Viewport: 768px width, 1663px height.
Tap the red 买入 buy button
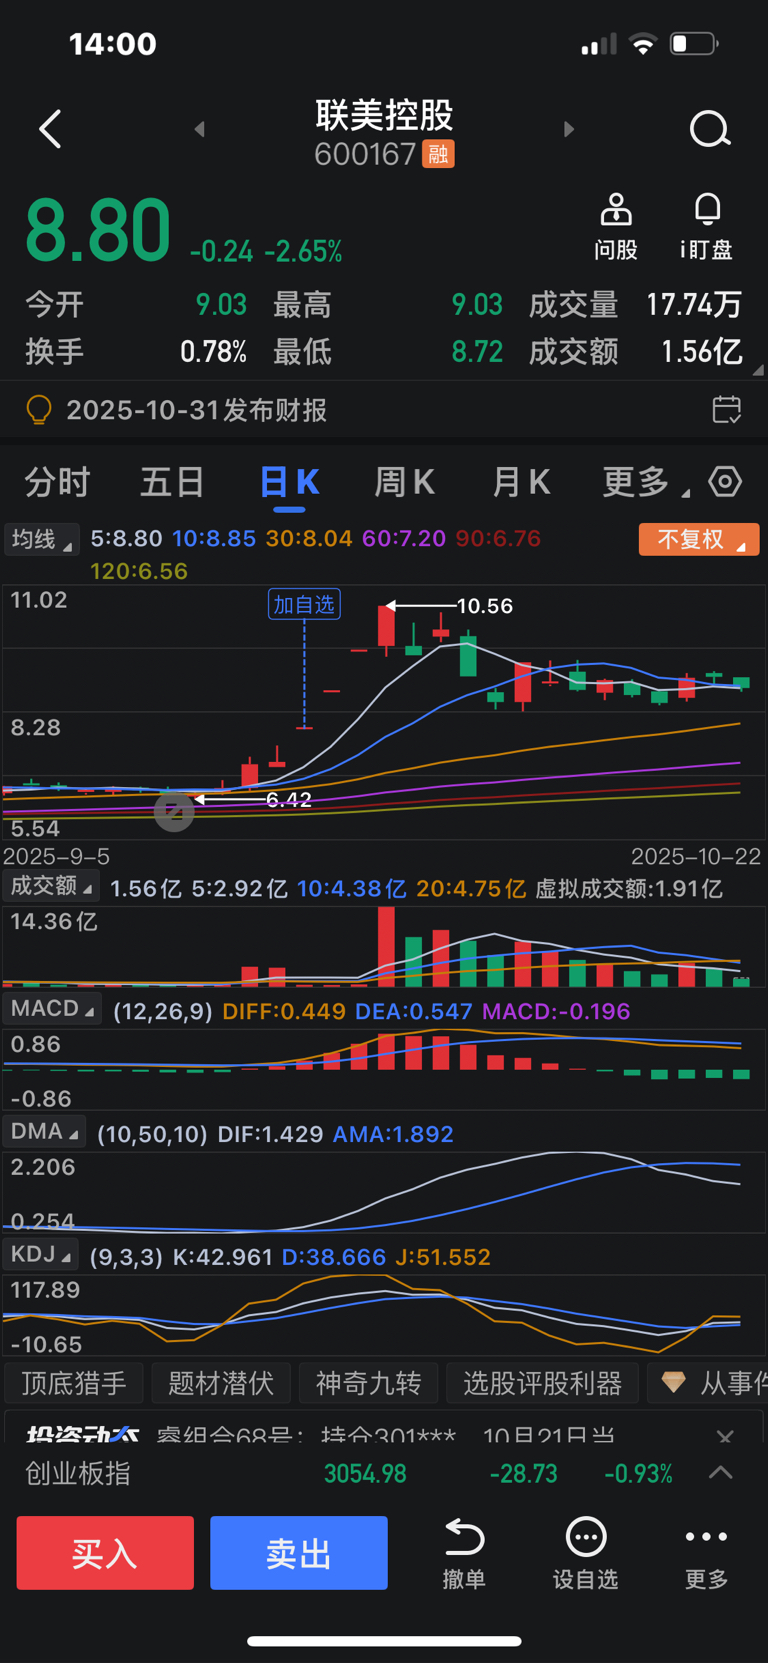(105, 1553)
